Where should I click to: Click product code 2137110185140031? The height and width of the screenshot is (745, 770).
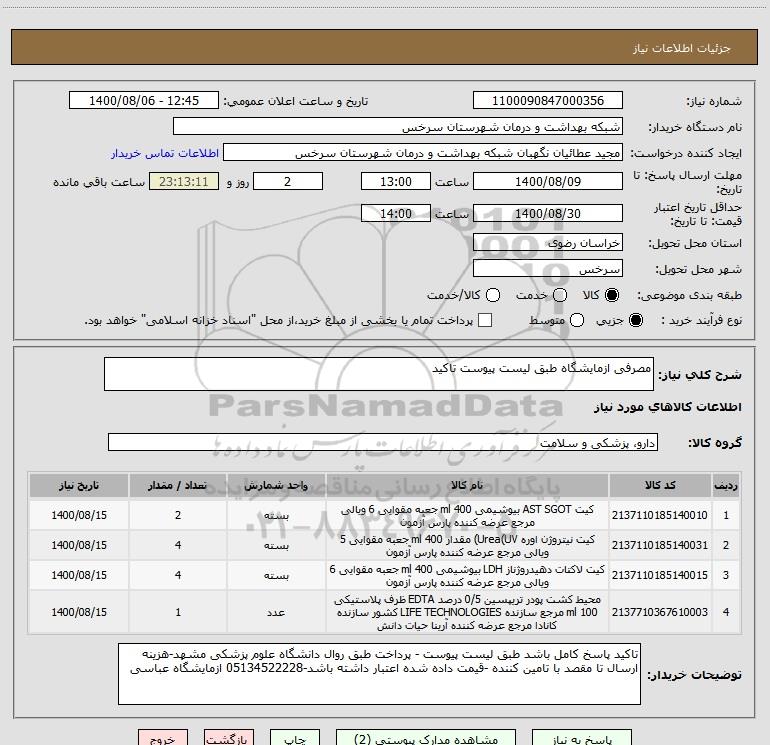click(x=660, y=545)
